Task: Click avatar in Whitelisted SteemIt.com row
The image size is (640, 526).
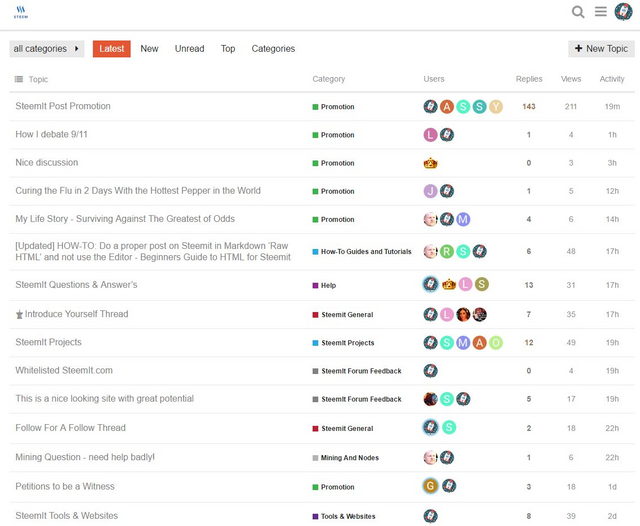Action: (x=430, y=371)
